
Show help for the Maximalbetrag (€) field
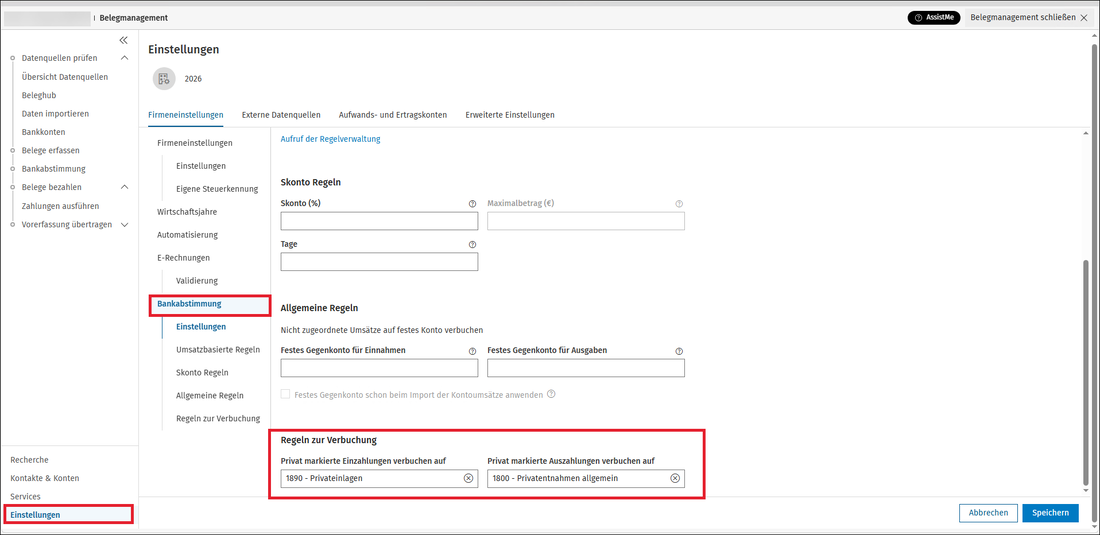click(679, 203)
